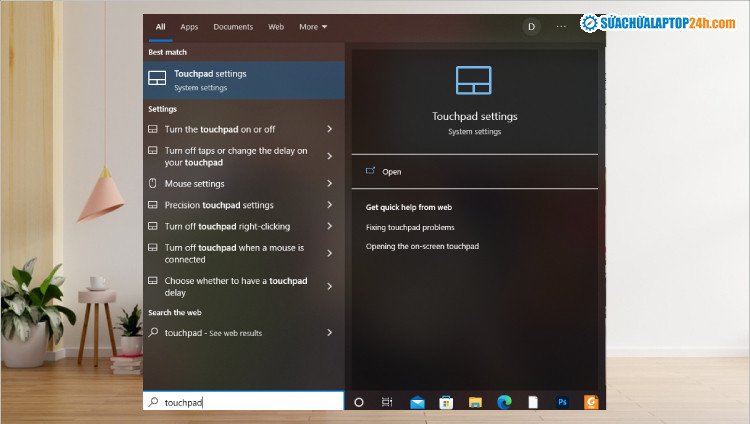Viewport: 750px width, 424px height.
Task: Expand arrow next to Mouse settings
Action: (330, 183)
